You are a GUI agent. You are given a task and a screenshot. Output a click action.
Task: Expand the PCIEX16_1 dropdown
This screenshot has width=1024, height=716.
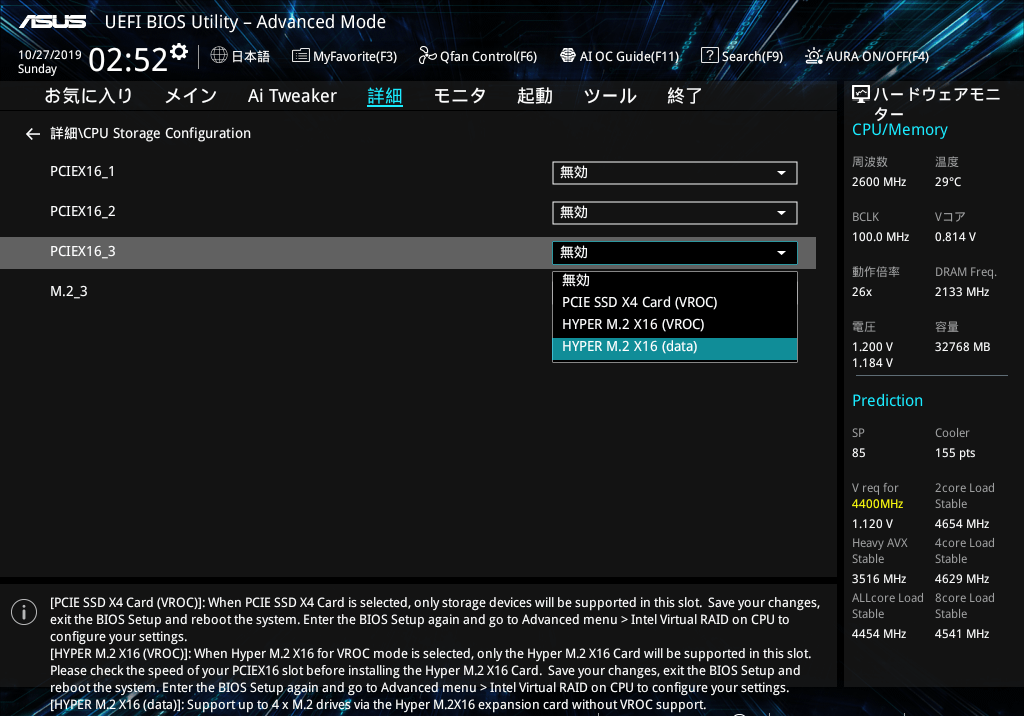tap(675, 173)
